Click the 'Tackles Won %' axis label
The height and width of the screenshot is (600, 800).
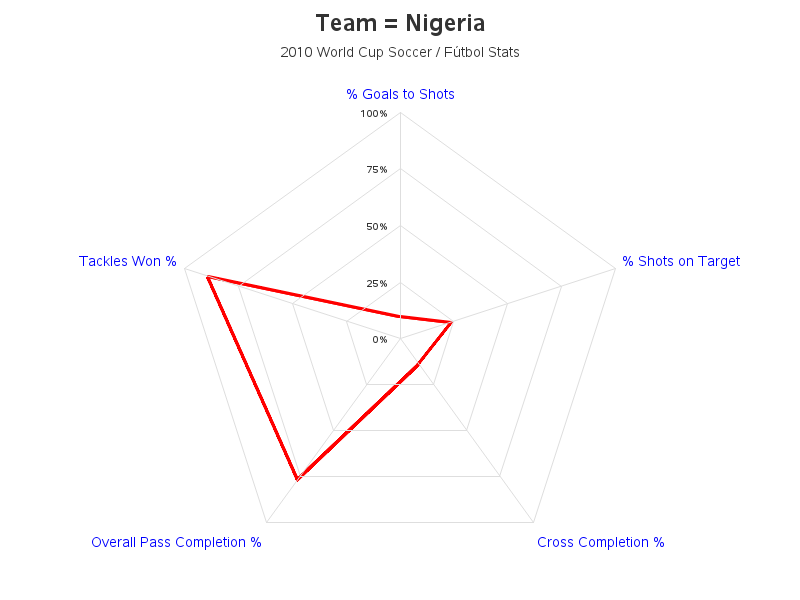(x=128, y=261)
